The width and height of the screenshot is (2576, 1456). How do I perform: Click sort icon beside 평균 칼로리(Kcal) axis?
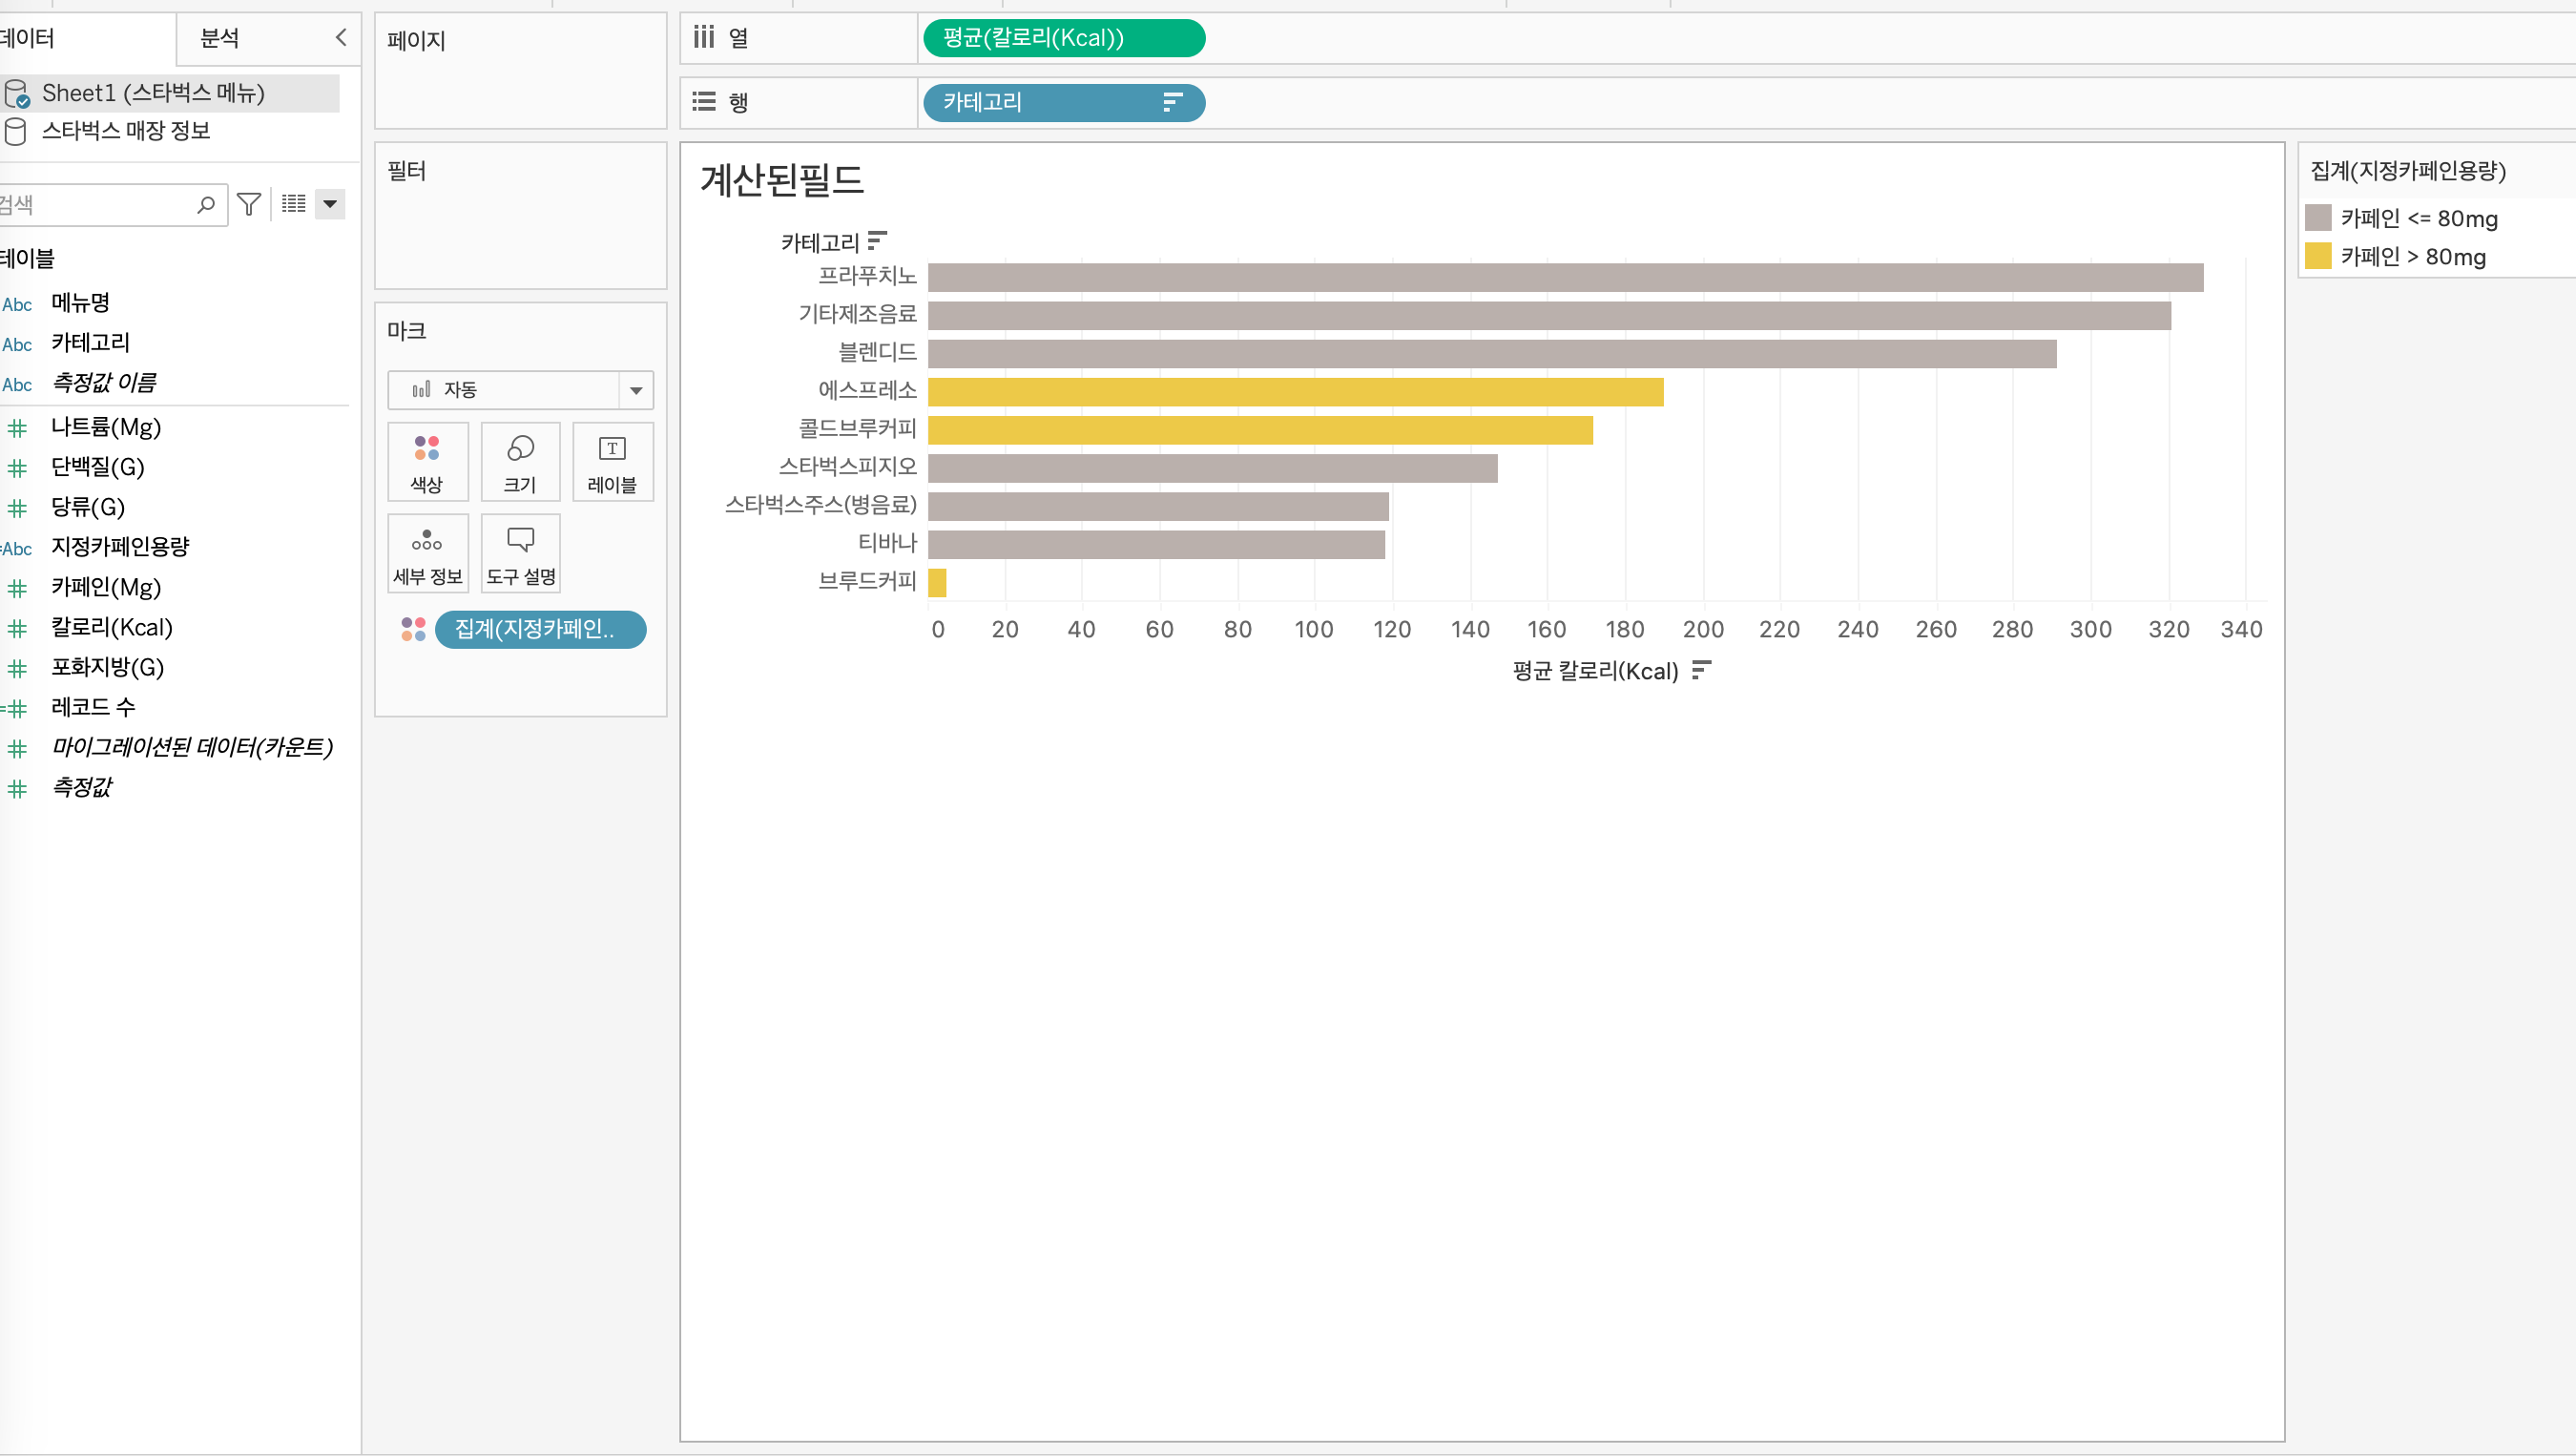1701,670
